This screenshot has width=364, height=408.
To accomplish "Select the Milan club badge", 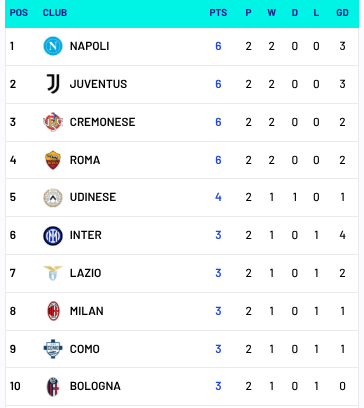I will pyautogui.click(x=53, y=311).
